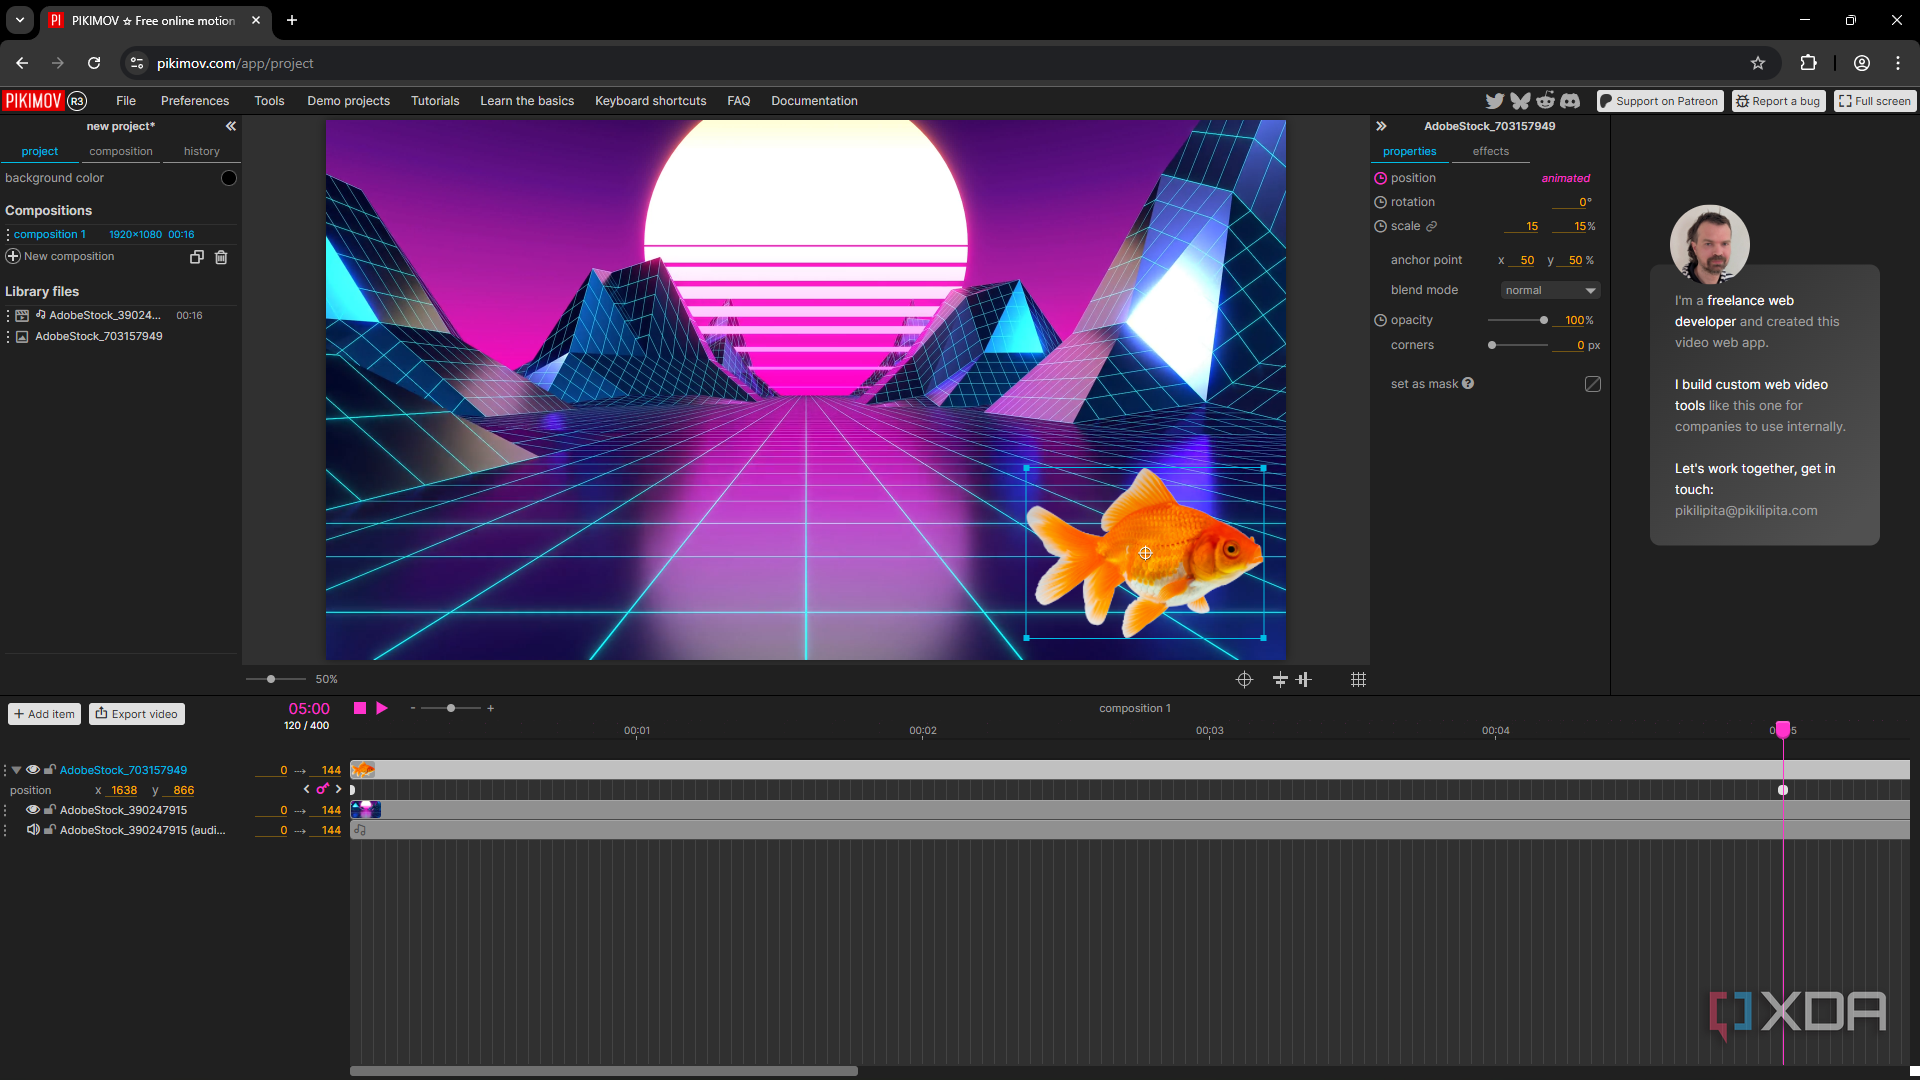1920x1080 pixels.
Task: Go to the previous position keyframe
Action: pyautogui.click(x=306, y=789)
